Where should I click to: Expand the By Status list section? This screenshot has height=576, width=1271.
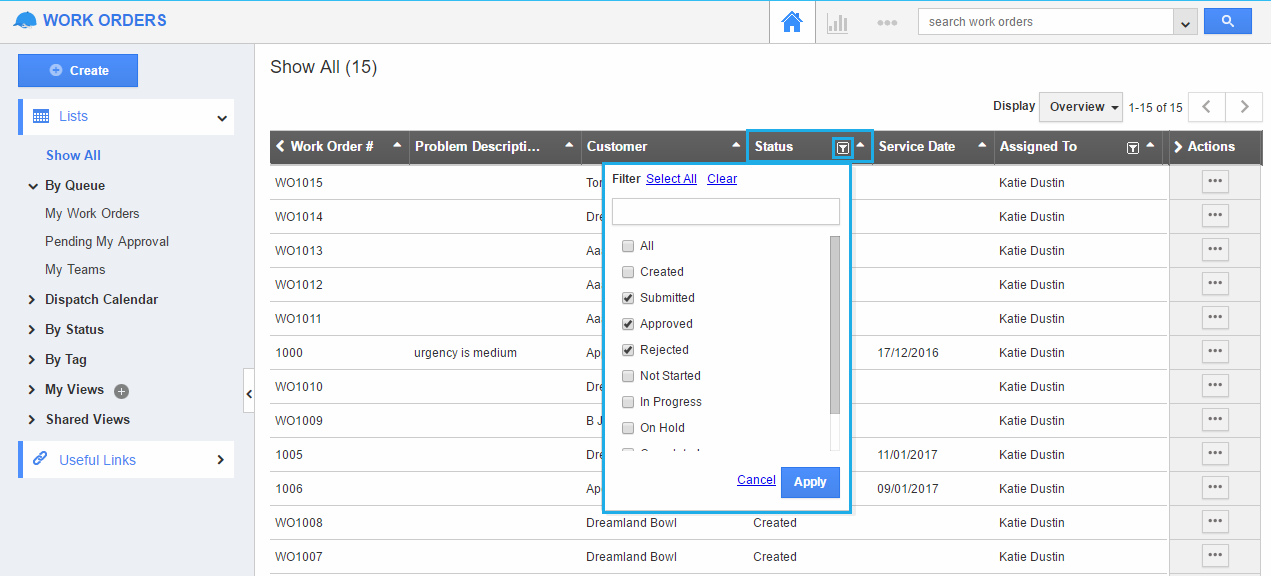coord(73,329)
